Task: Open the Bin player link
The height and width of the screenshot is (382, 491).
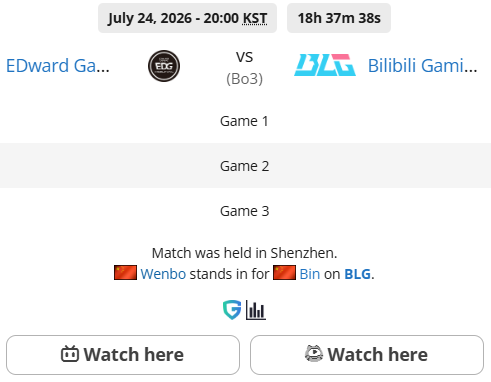Action: (310, 274)
